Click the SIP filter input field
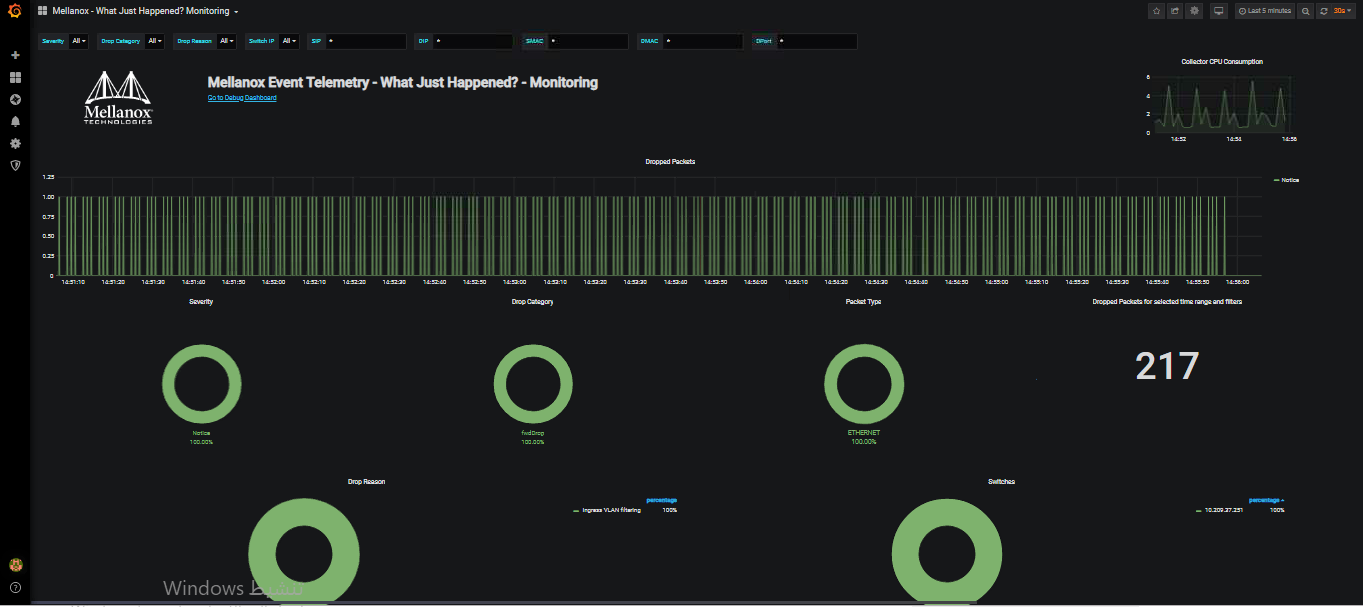 pyautogui.click(x=366, y=41)
